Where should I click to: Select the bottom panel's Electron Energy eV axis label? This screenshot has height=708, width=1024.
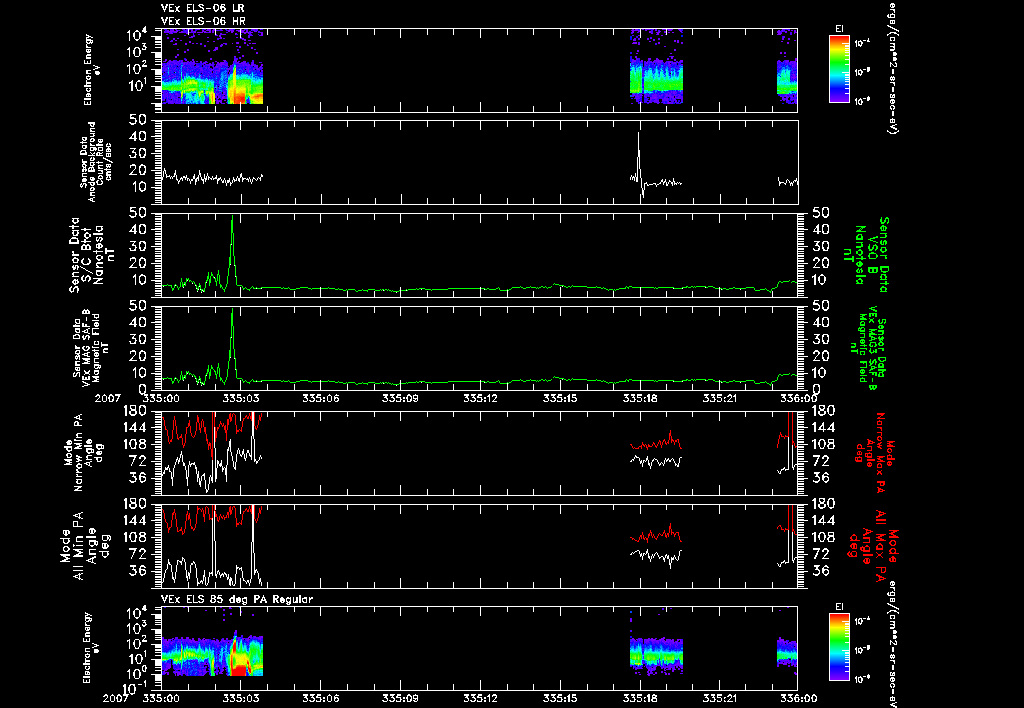click(x=92, y=647)
